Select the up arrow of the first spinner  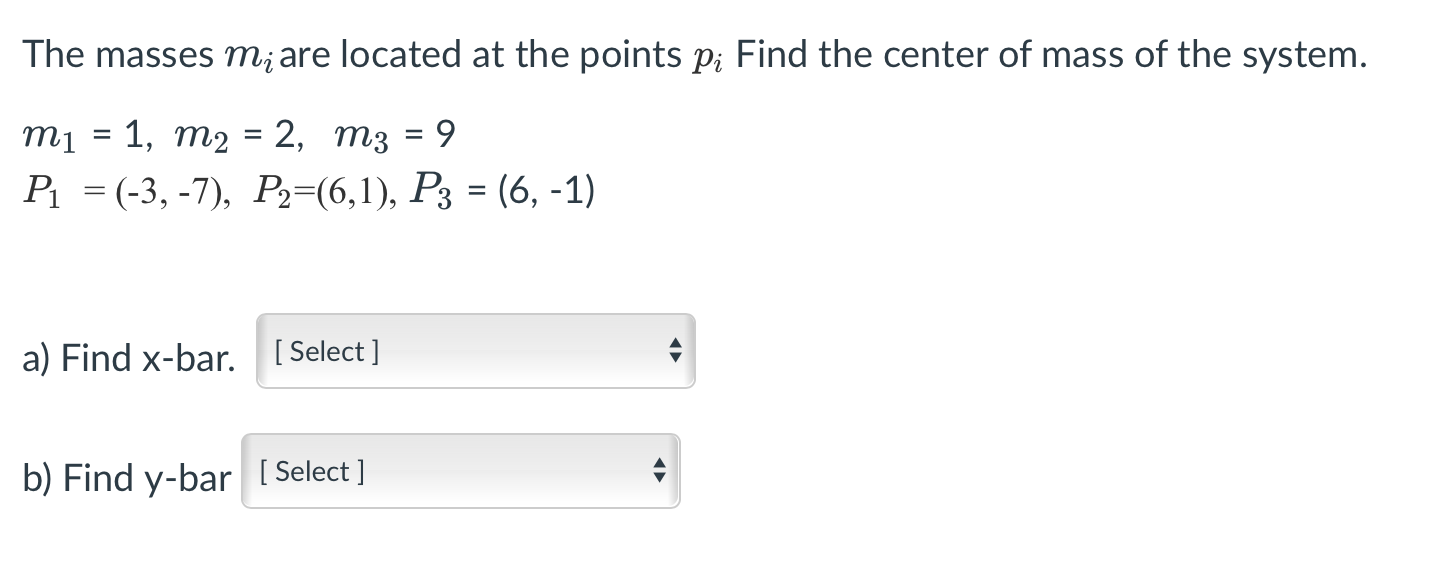tap(676, 344)
